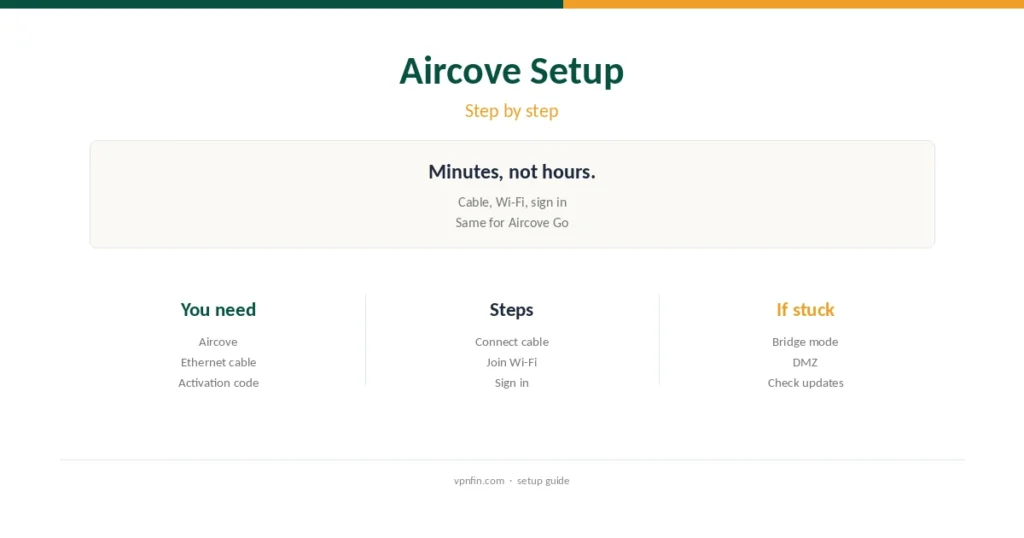
Task: Select 'Aircove' under You need
Action: coord(218,342)
